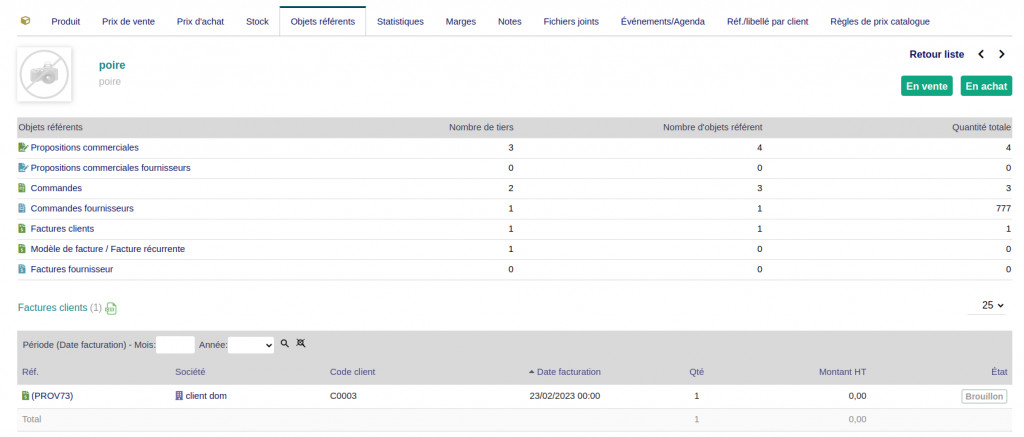Switch to the Prix de vente tab
This screenshot has height=437, width=1024.
coord(129,22)
